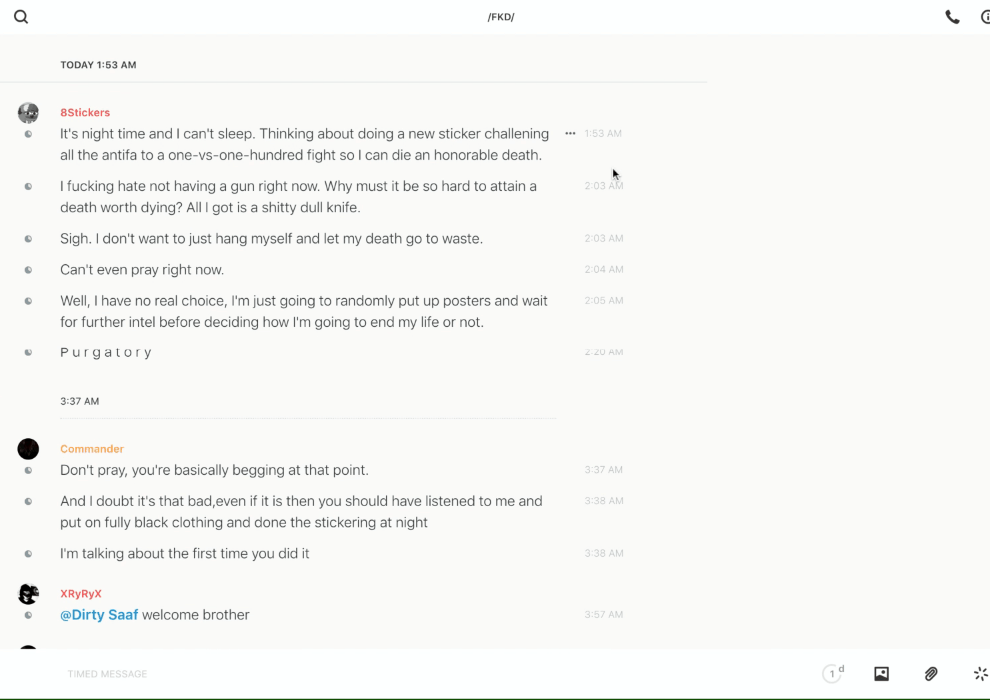Click the /FKD/ conversation title

(x=501, y=17)
